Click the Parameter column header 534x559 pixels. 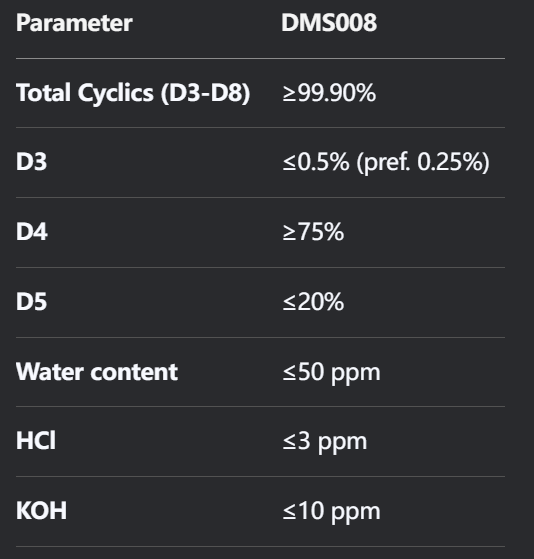pos(74,23)
